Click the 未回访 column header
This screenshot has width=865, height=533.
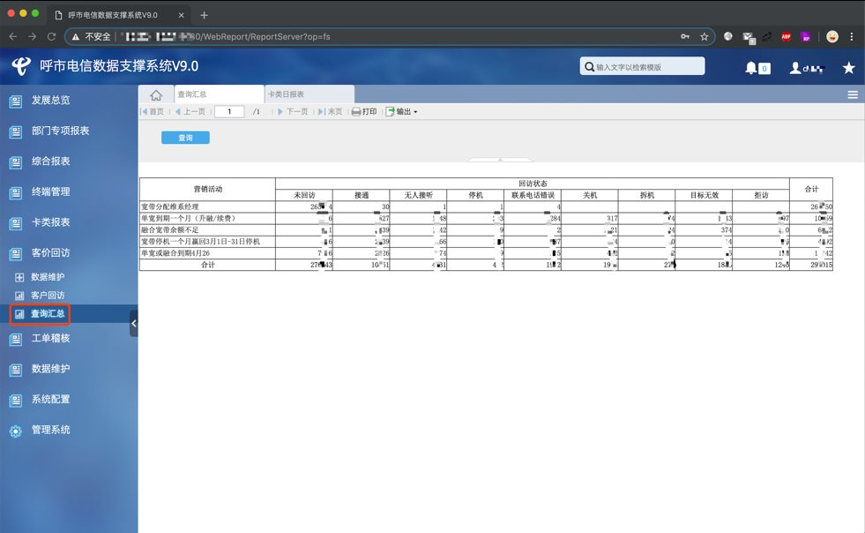(x=304, y=195)
